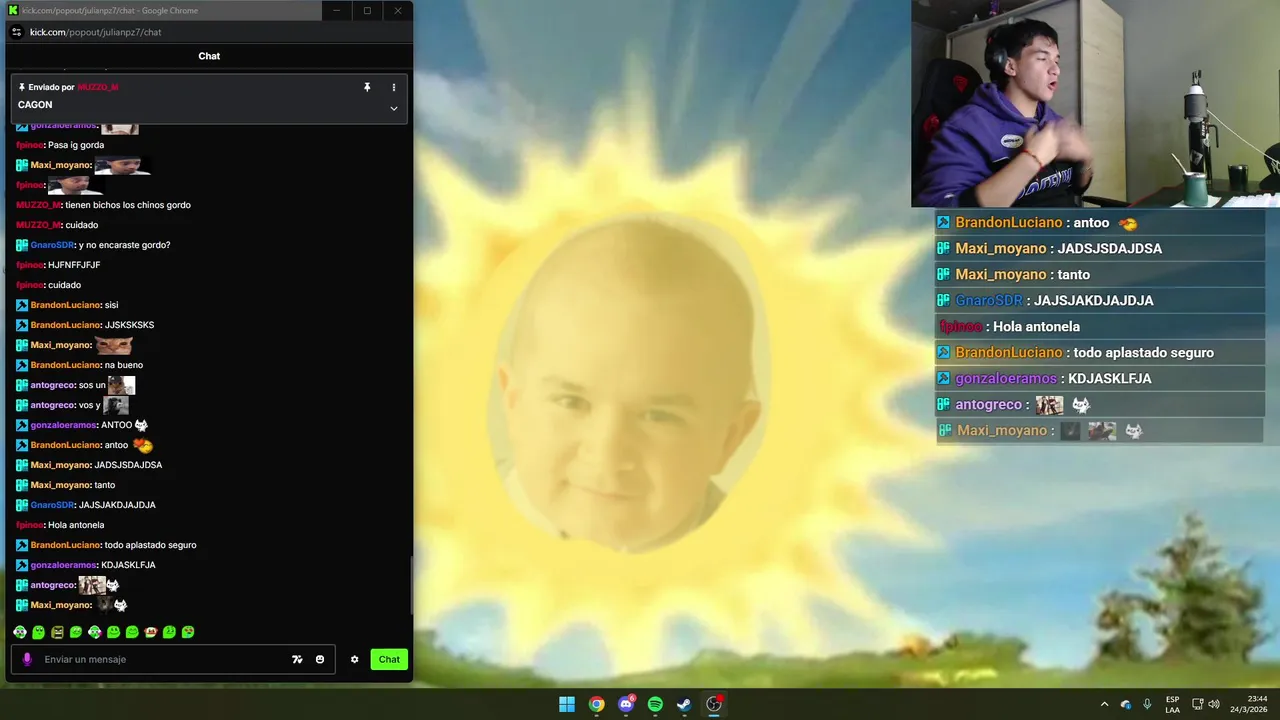Pick the olive angry quick emote
The width and height of the screenshot is (1280, 720).
click(57, 632)
